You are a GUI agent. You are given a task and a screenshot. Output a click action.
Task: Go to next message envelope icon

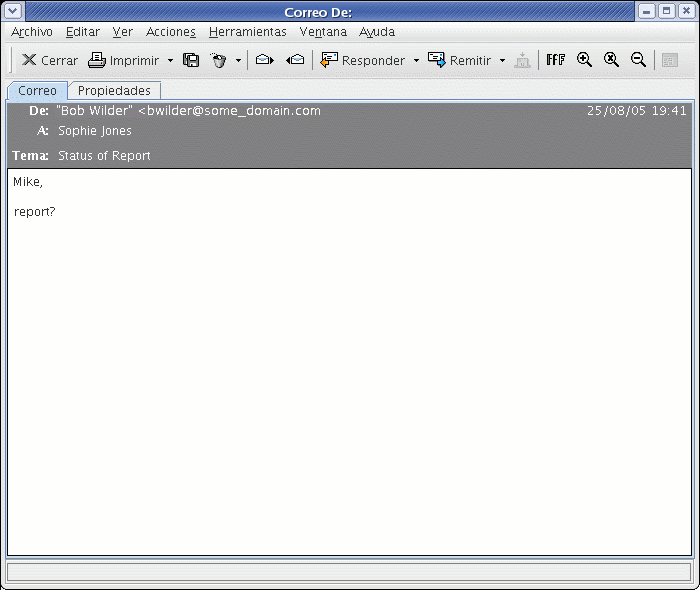point(264,59)
